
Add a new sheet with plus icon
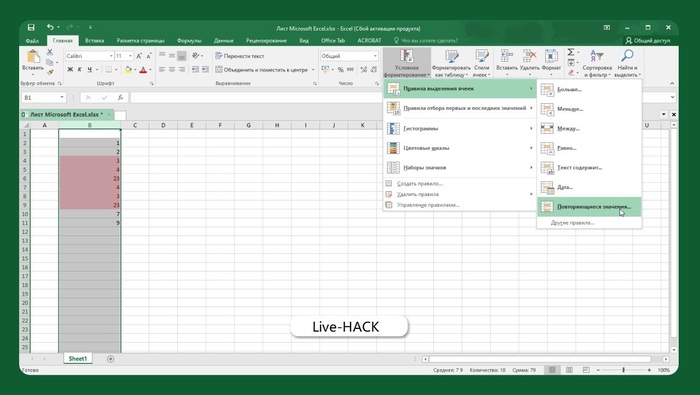coord(110,359)
